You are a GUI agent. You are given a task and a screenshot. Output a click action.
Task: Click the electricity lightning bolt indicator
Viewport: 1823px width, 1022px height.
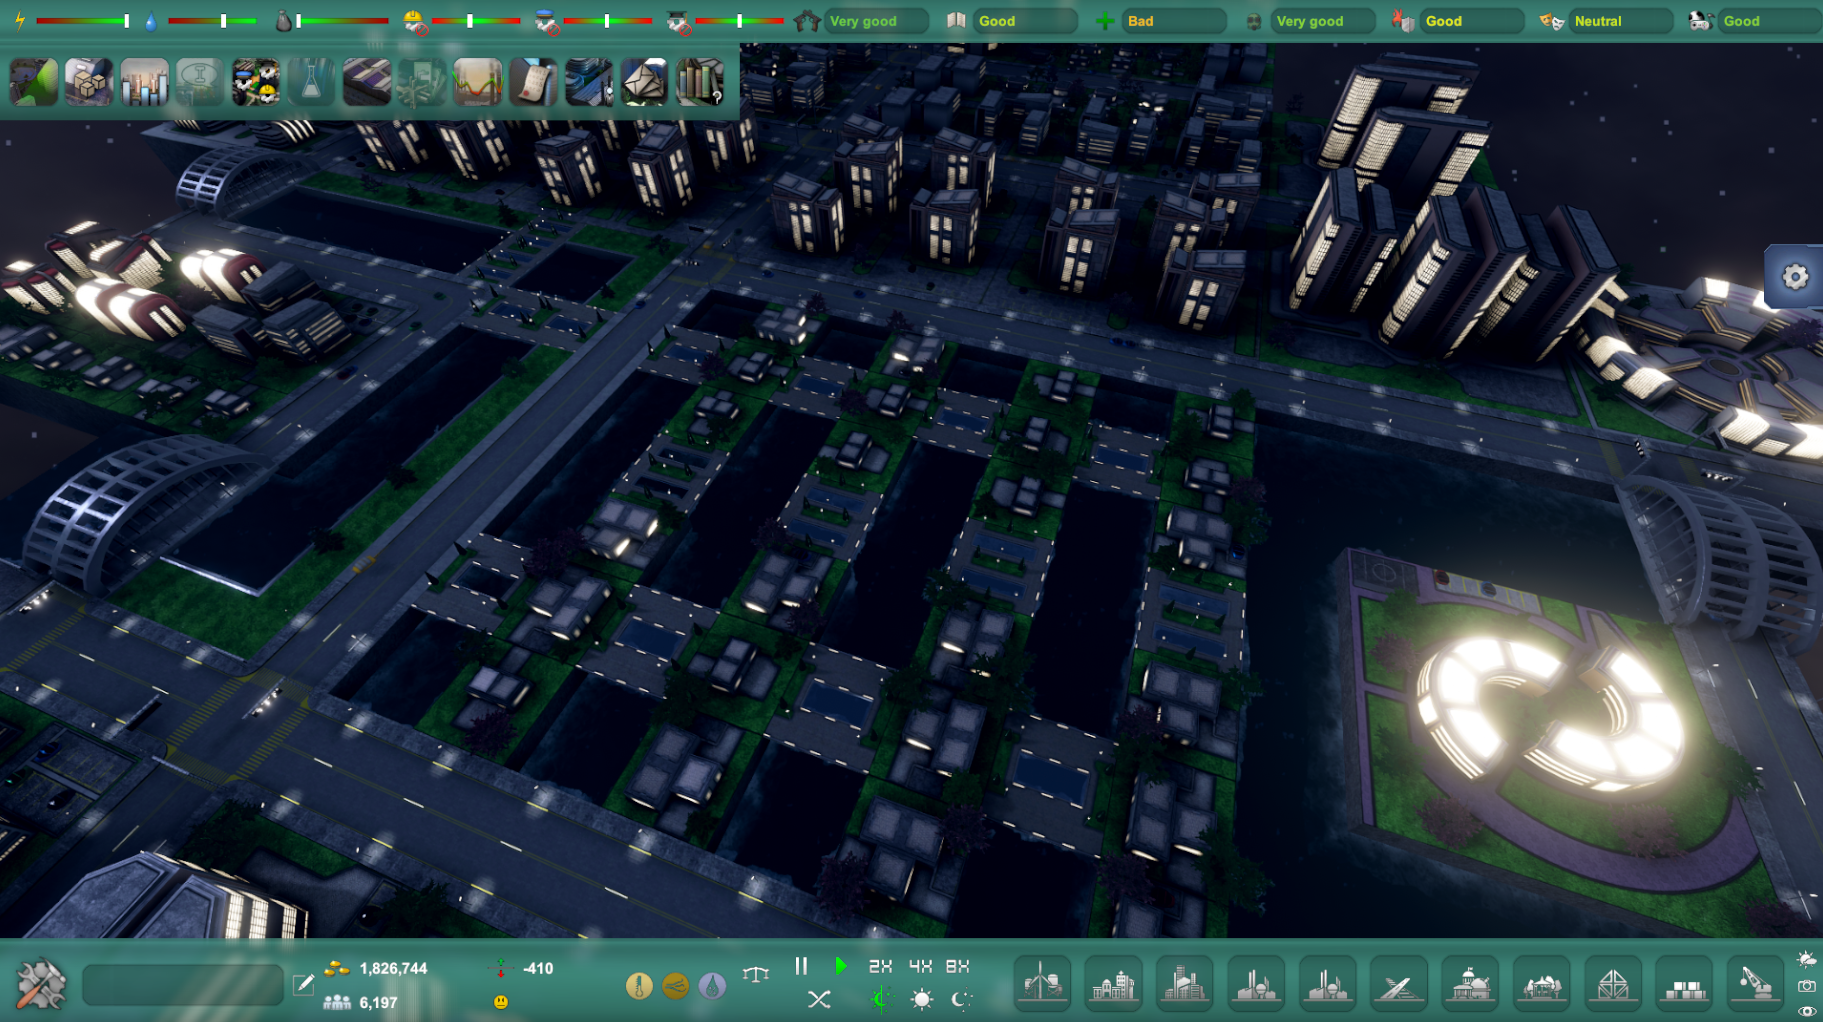coord(19,20)
